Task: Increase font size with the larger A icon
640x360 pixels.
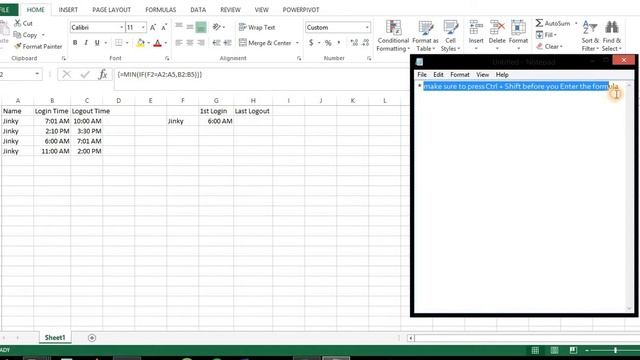Action: [x=153, y=27]
